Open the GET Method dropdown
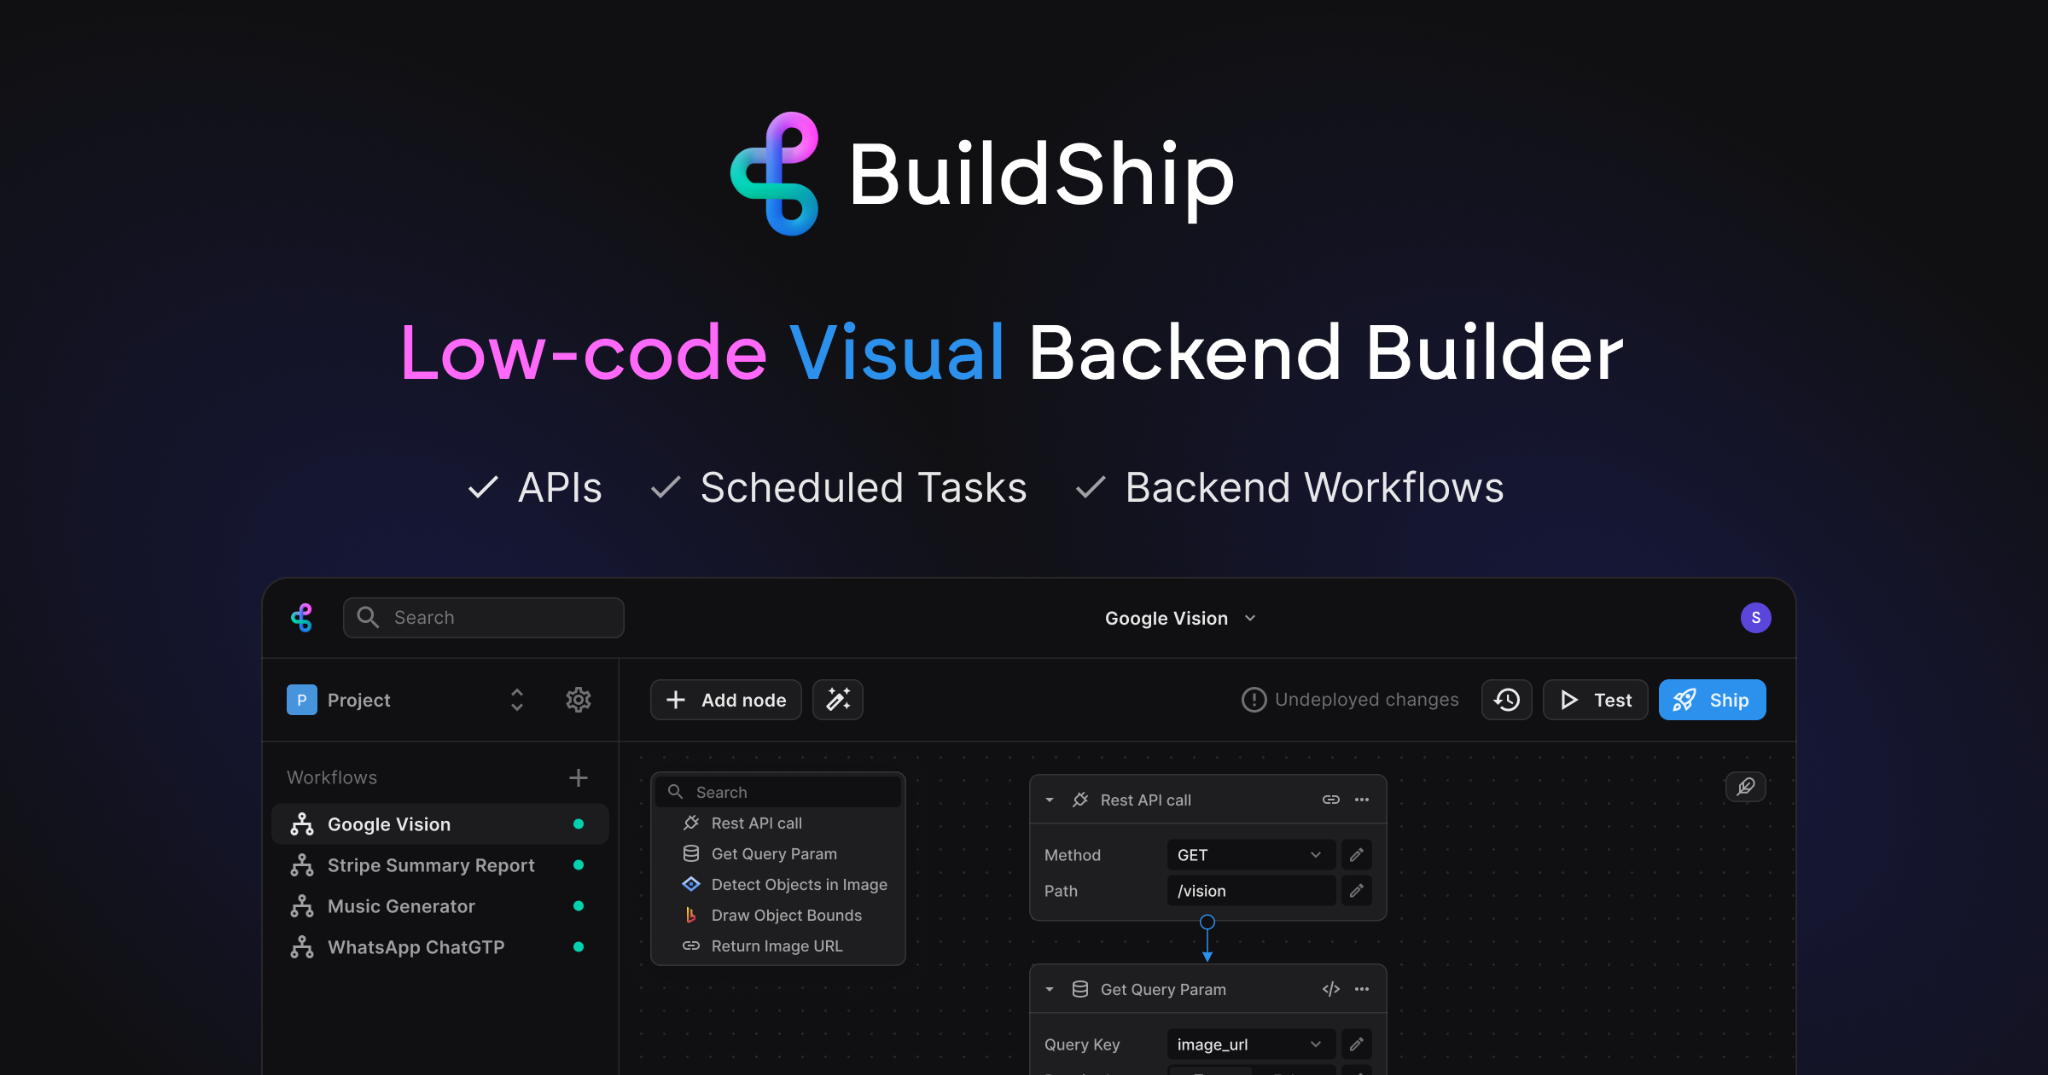Screen dimensions: 2048x1075 coord(1250,854)
